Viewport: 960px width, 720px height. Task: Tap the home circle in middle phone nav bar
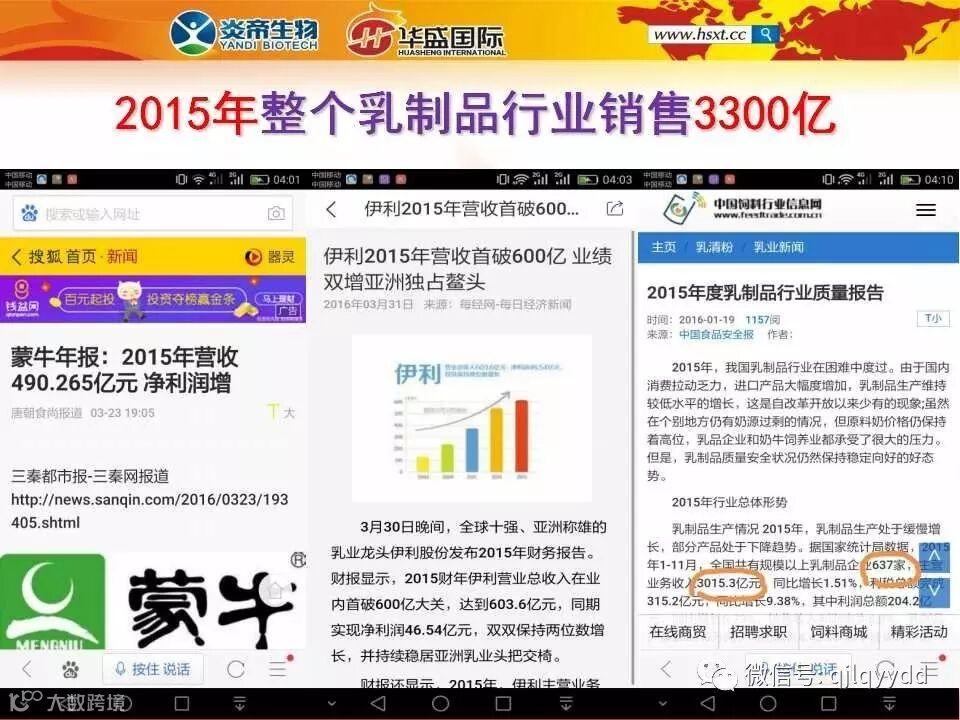(440, 703)
